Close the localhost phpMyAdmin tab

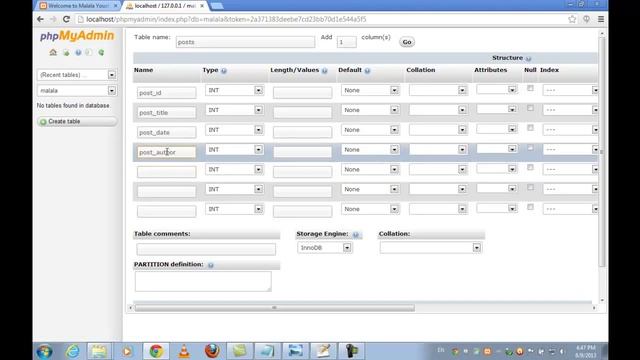[x=202, y=6]
